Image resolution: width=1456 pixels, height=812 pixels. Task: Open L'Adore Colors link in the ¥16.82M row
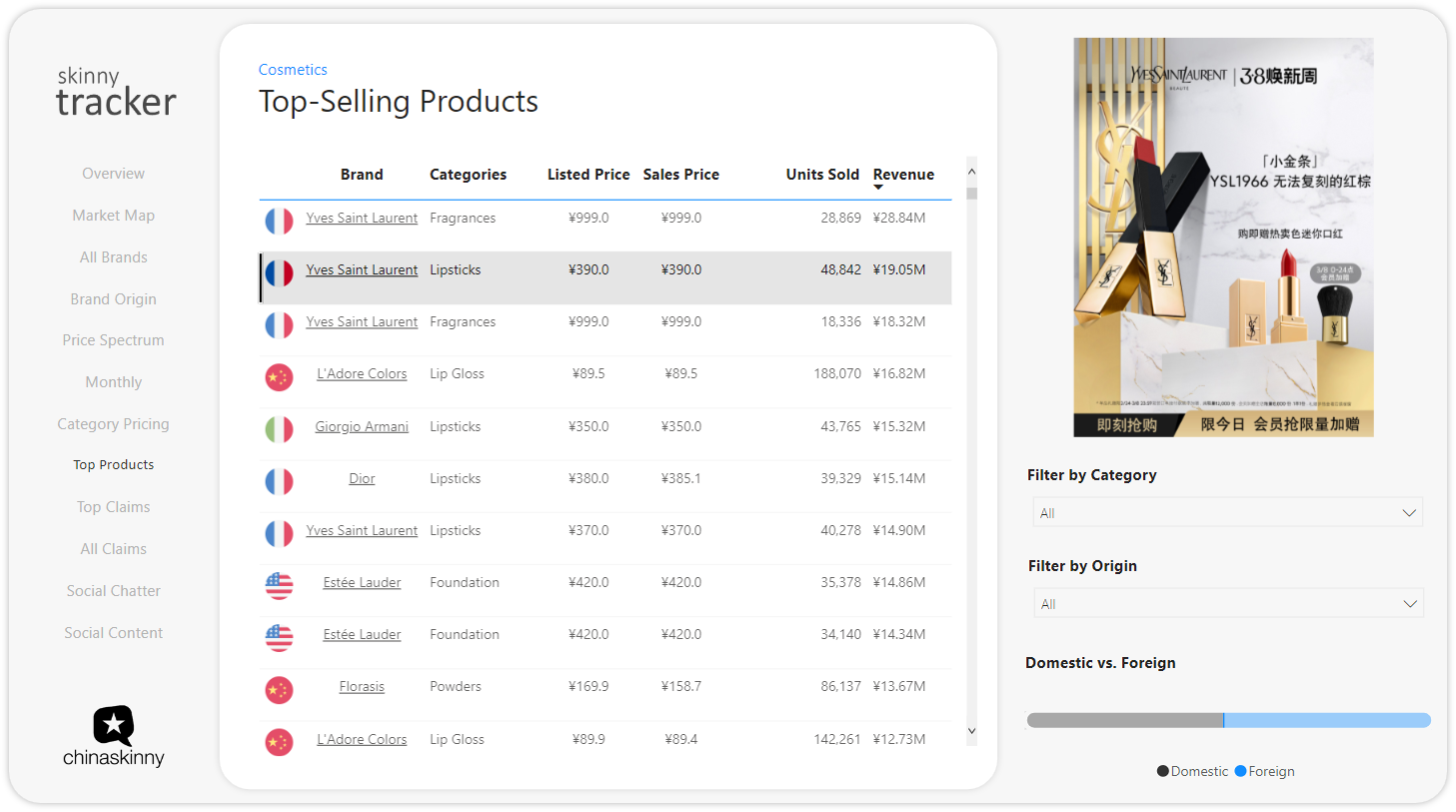point(362,374)
